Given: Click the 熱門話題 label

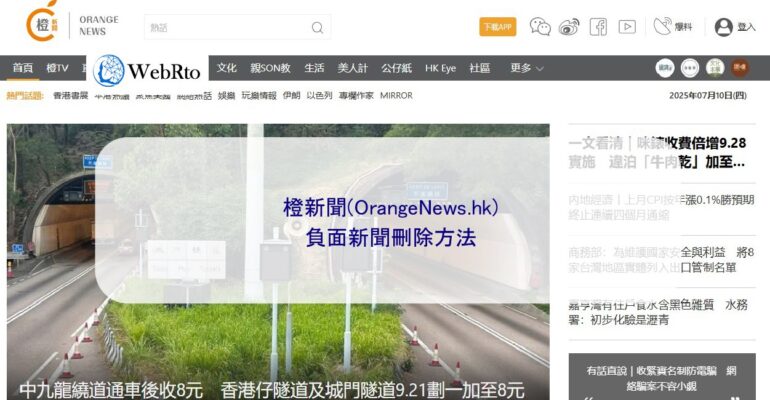Looking at the screenshot, I should [x=25, y=95].
